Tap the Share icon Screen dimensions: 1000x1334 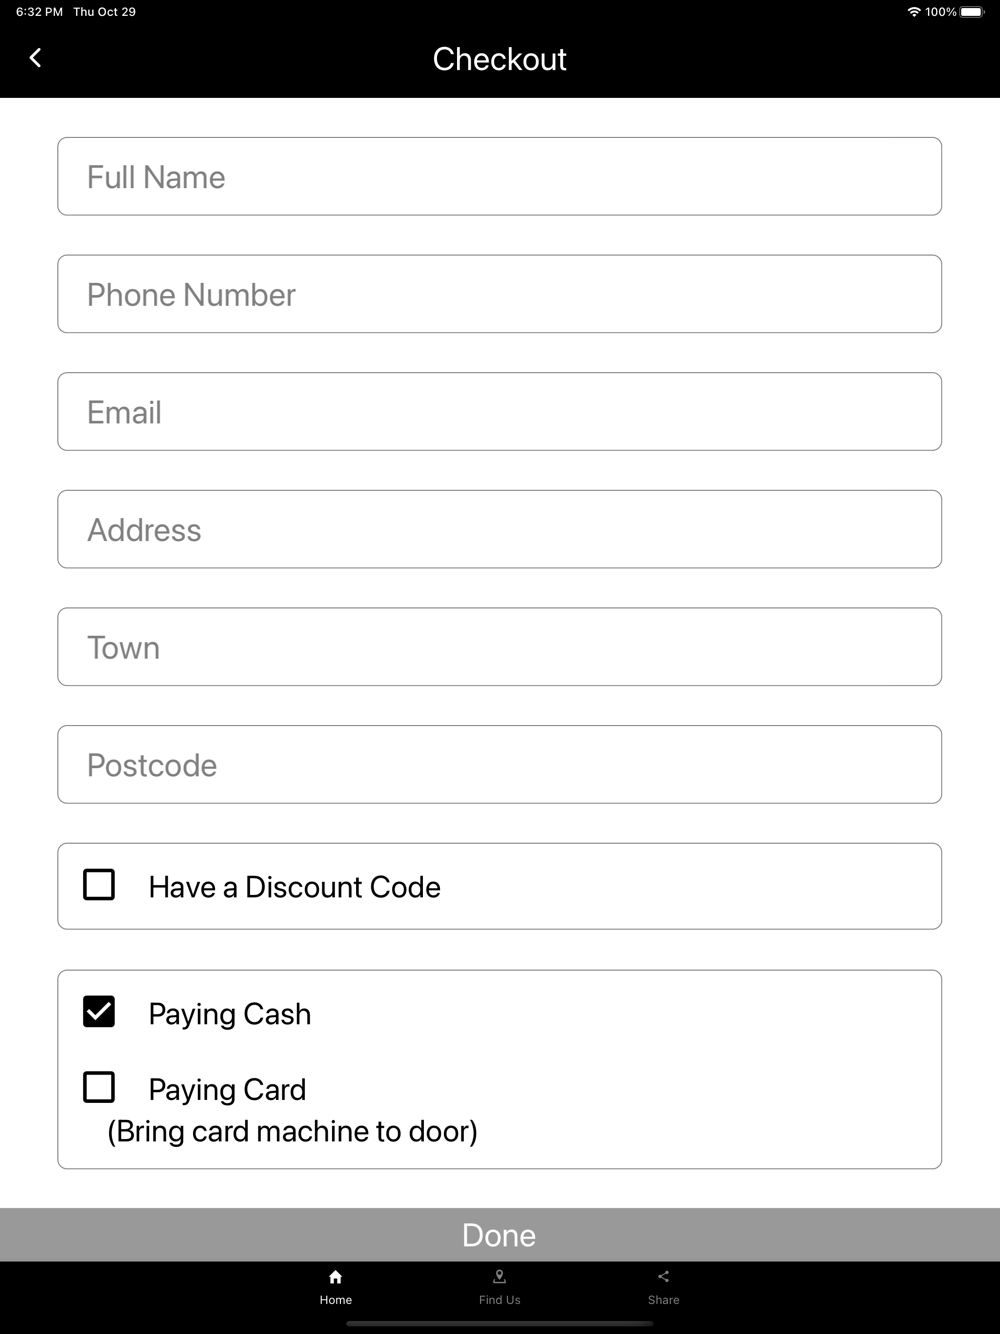[x=663, y=1277]
